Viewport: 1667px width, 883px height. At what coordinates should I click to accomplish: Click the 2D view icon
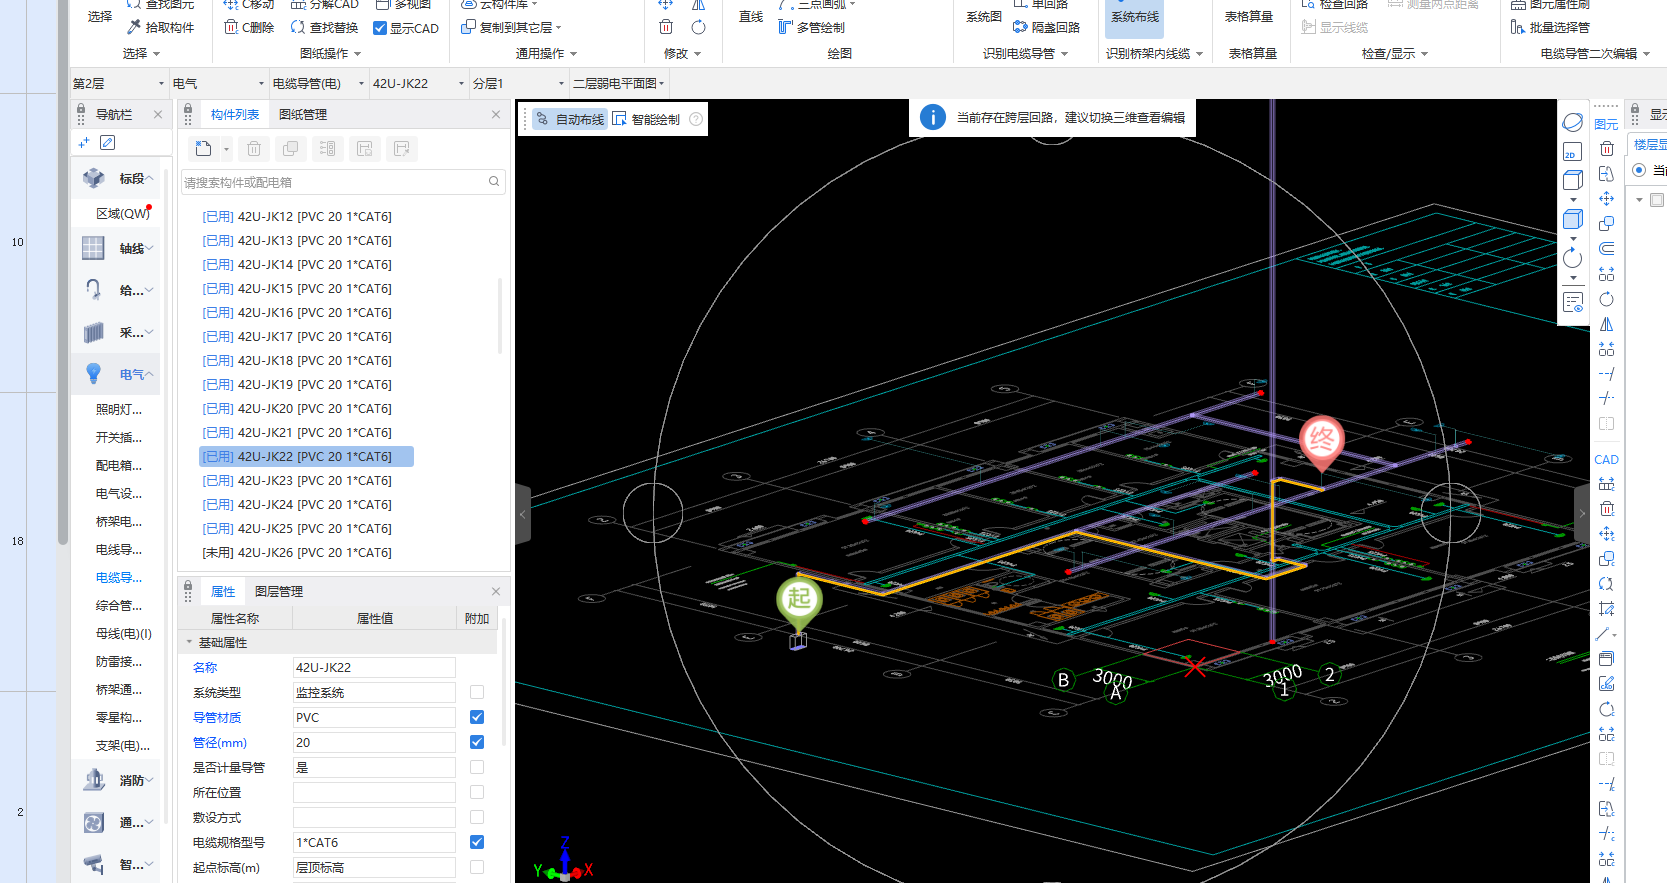pos(1572,151)
